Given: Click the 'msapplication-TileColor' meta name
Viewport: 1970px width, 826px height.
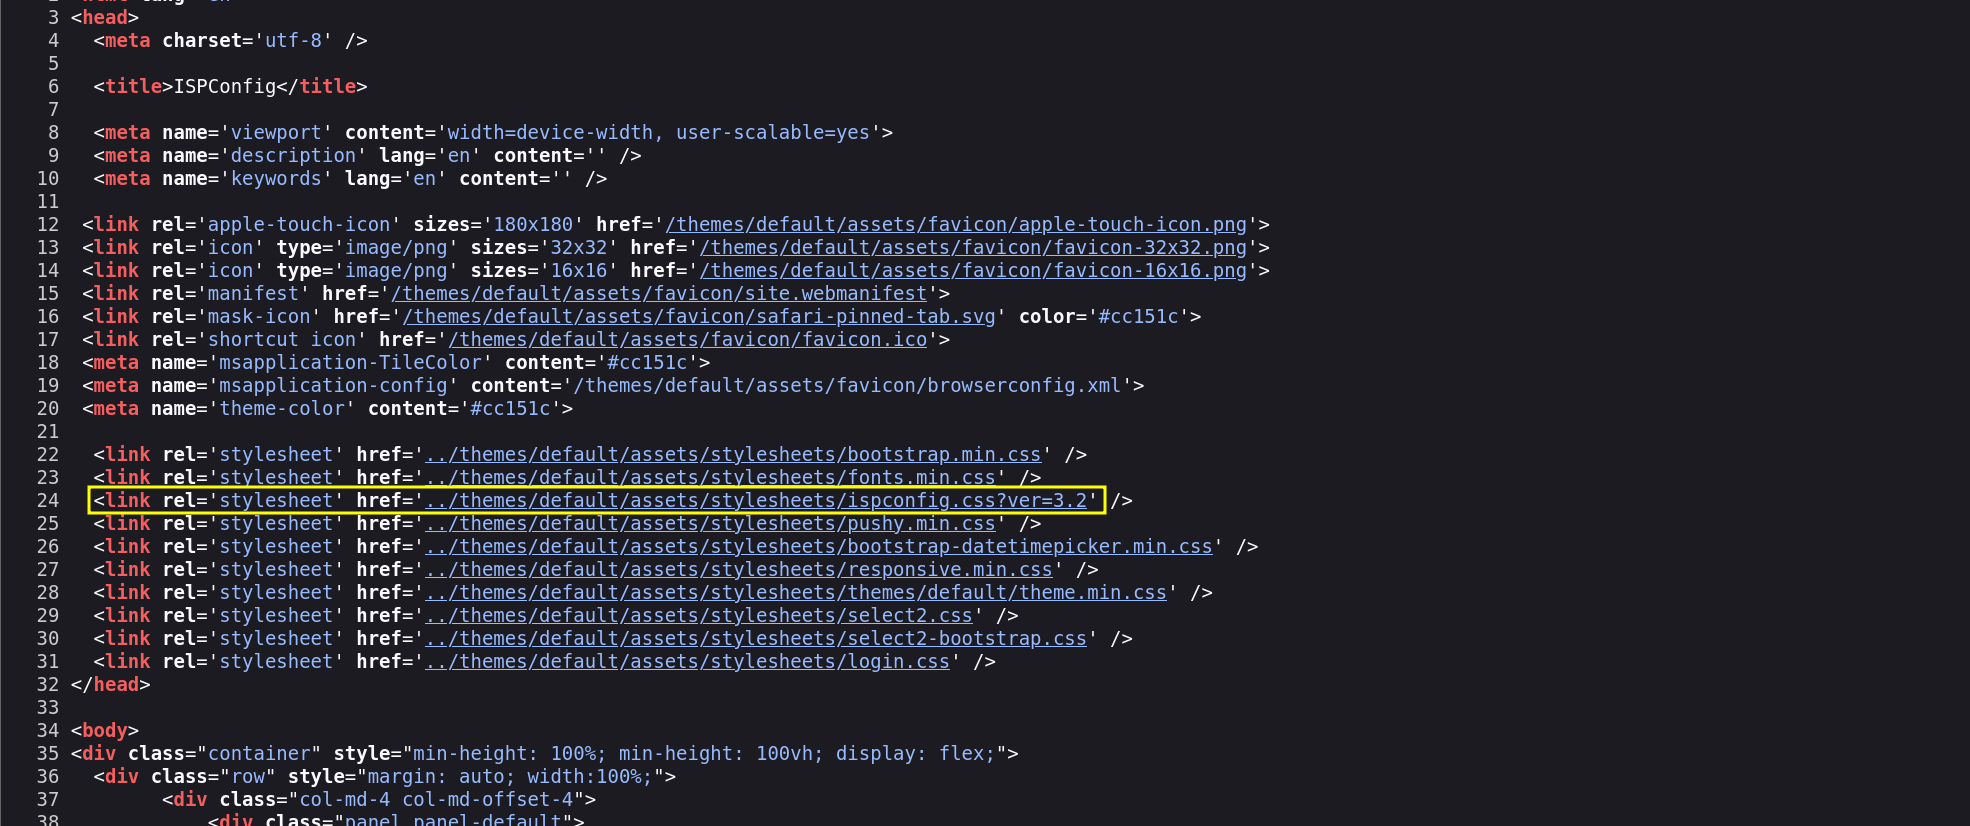Looking at the screenshot, I should pyautogui.click(x=351, y=363).
